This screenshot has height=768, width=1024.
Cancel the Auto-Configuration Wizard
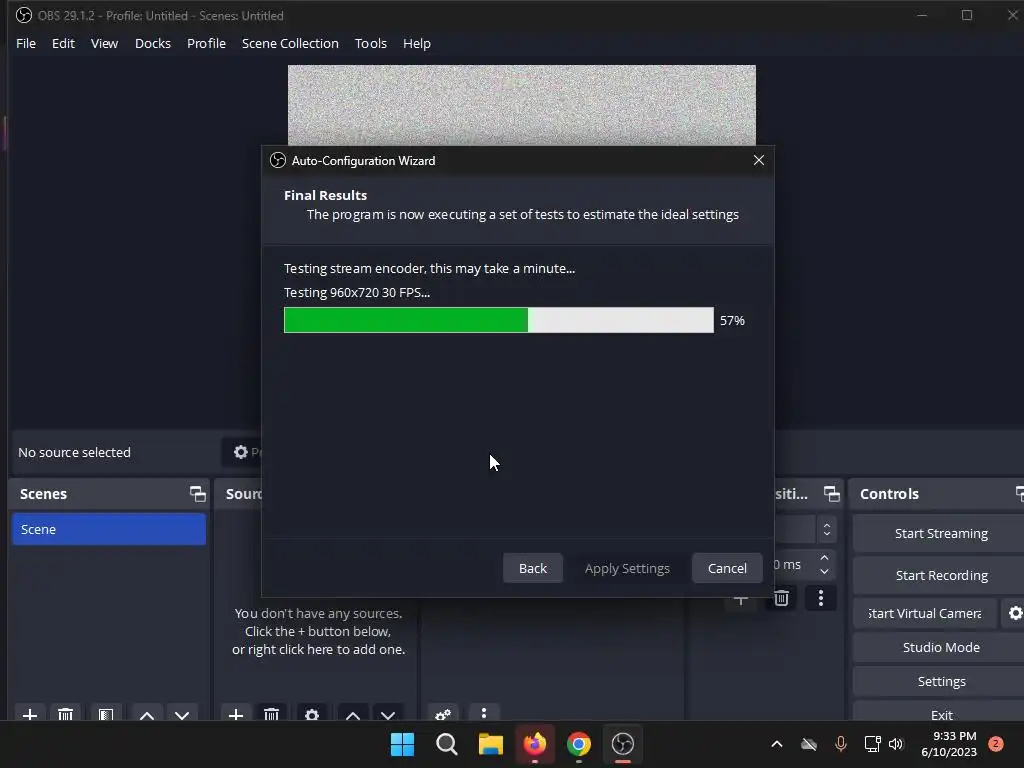click(727, 568)
